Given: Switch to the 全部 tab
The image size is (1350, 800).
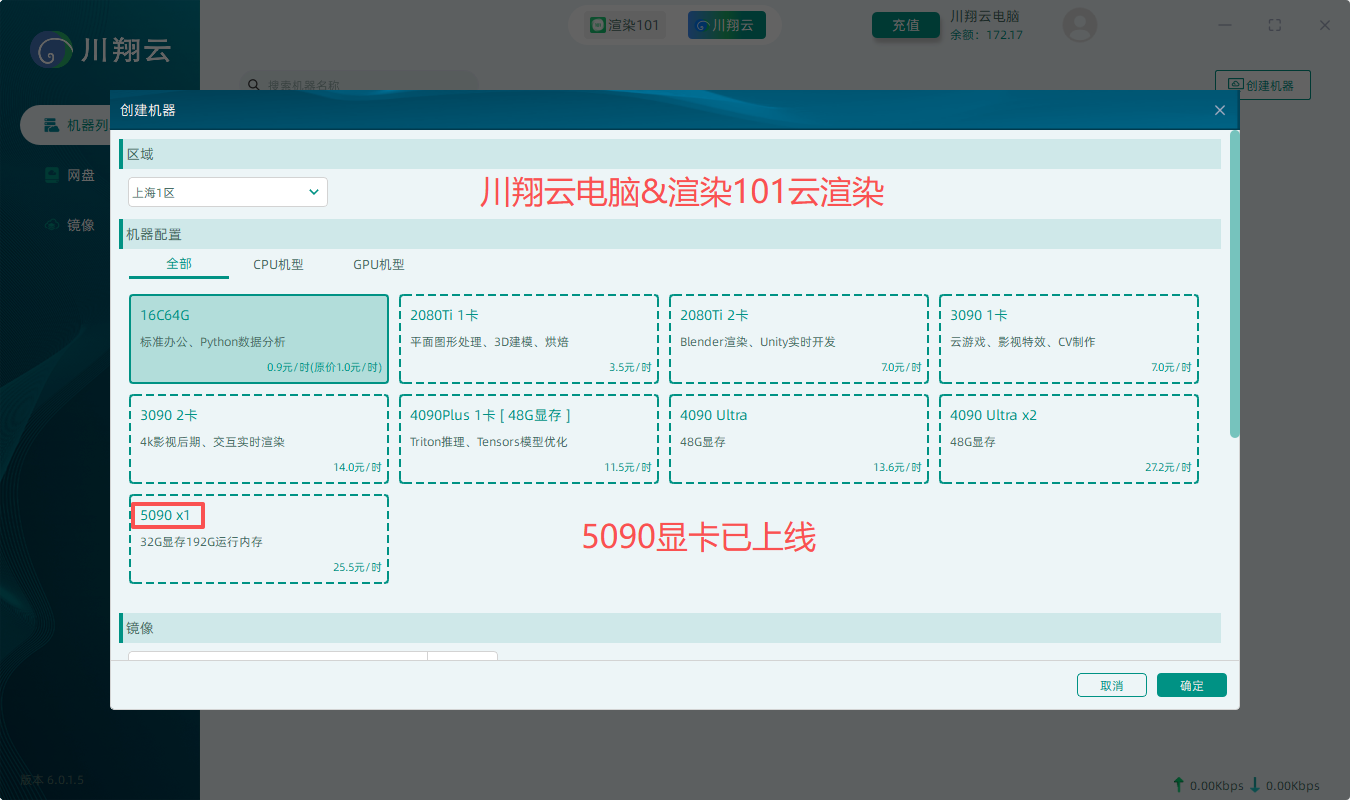Looking at the screenshot, I should 179,265.
